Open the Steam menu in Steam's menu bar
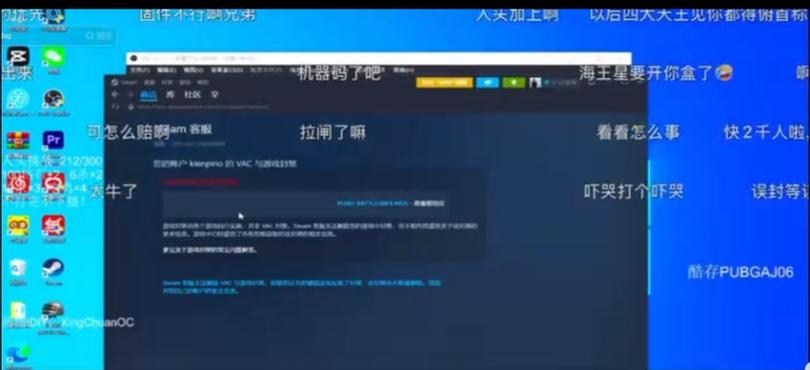The width and height of the screenshot is (810, 370). click(128, 82)
